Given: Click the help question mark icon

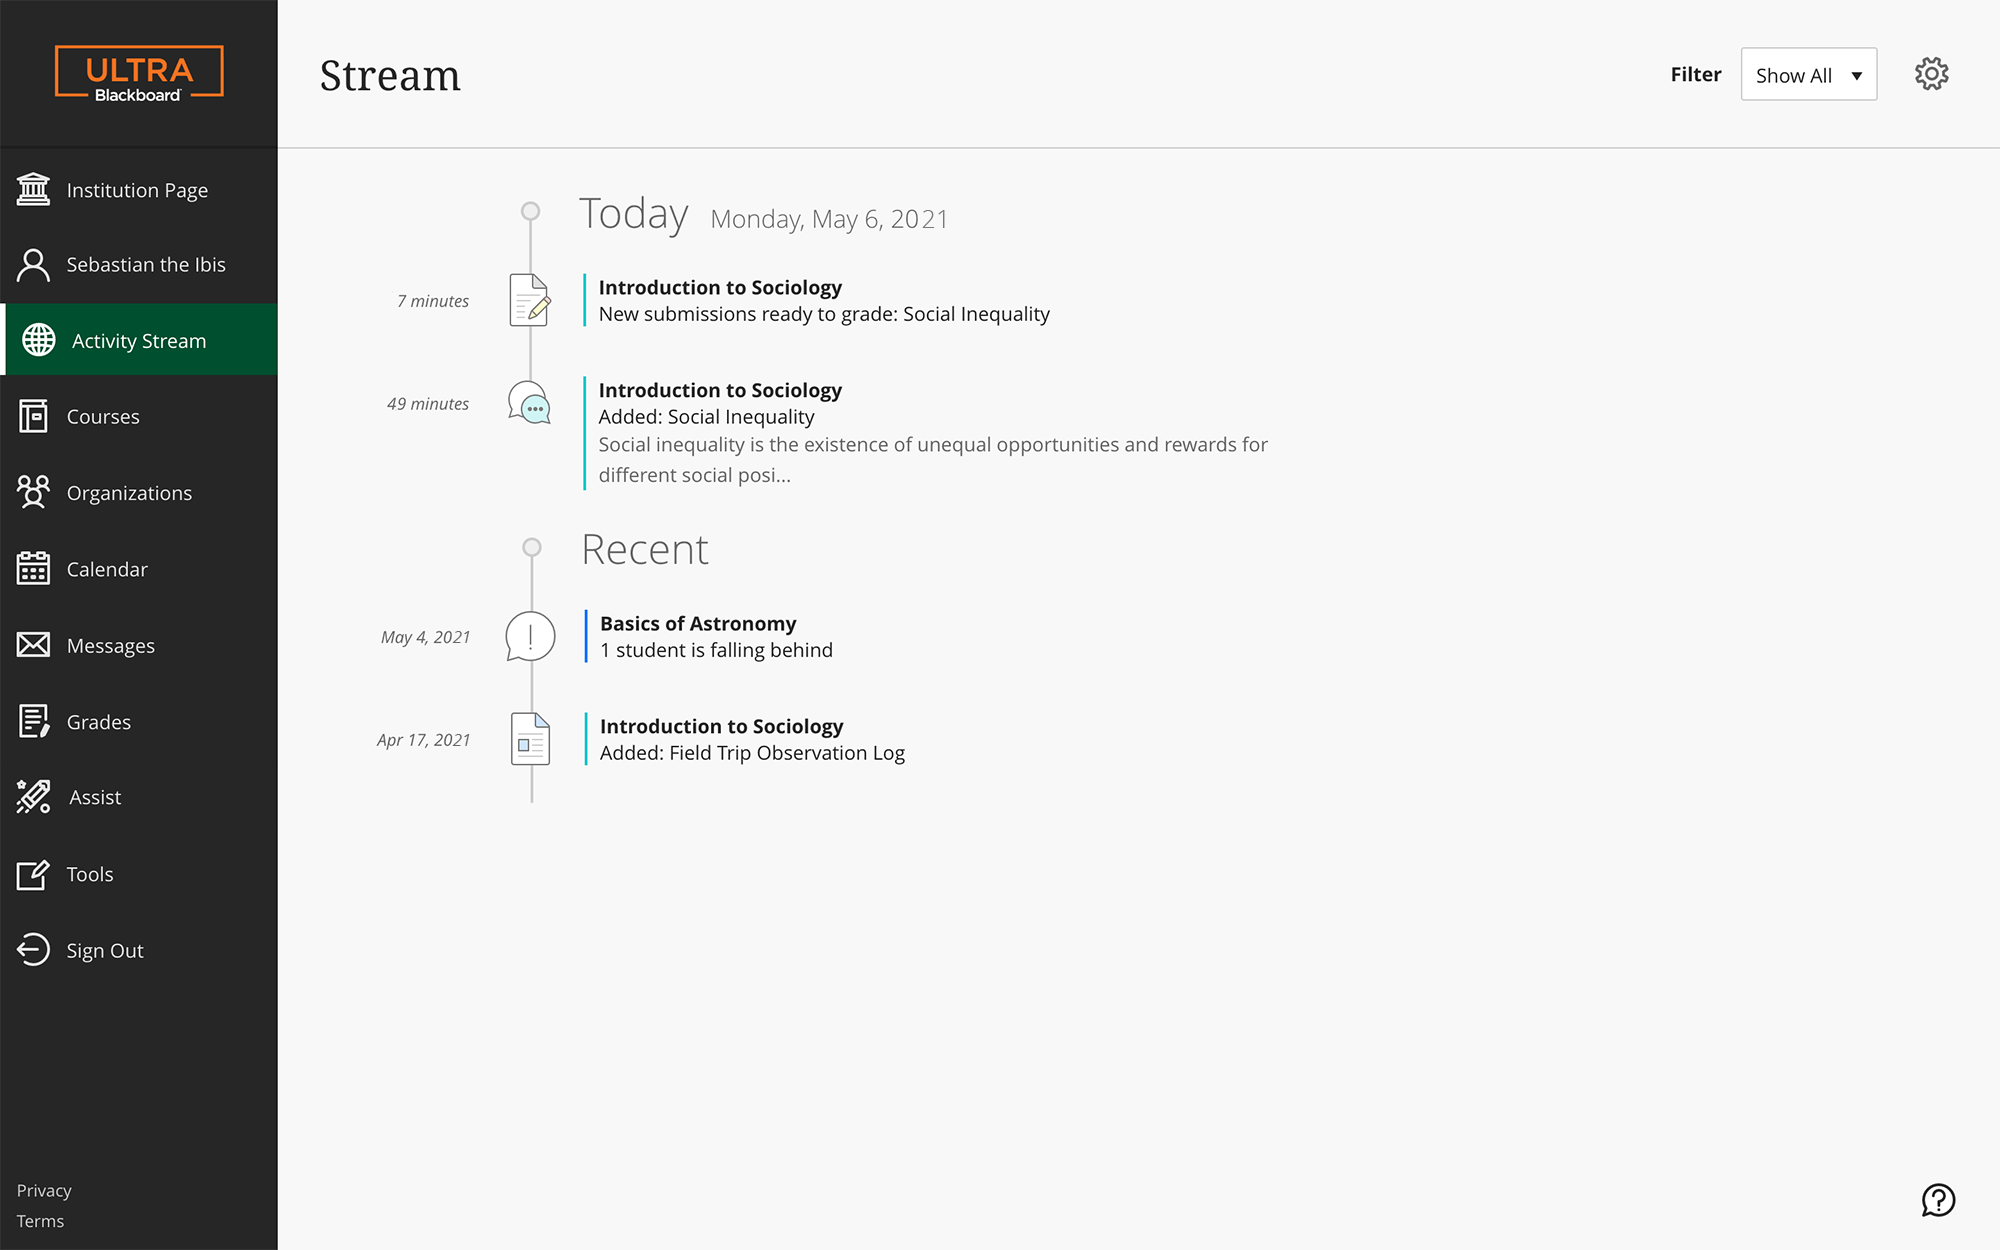Looking at the screenshot, I should coord(1938,1200).
